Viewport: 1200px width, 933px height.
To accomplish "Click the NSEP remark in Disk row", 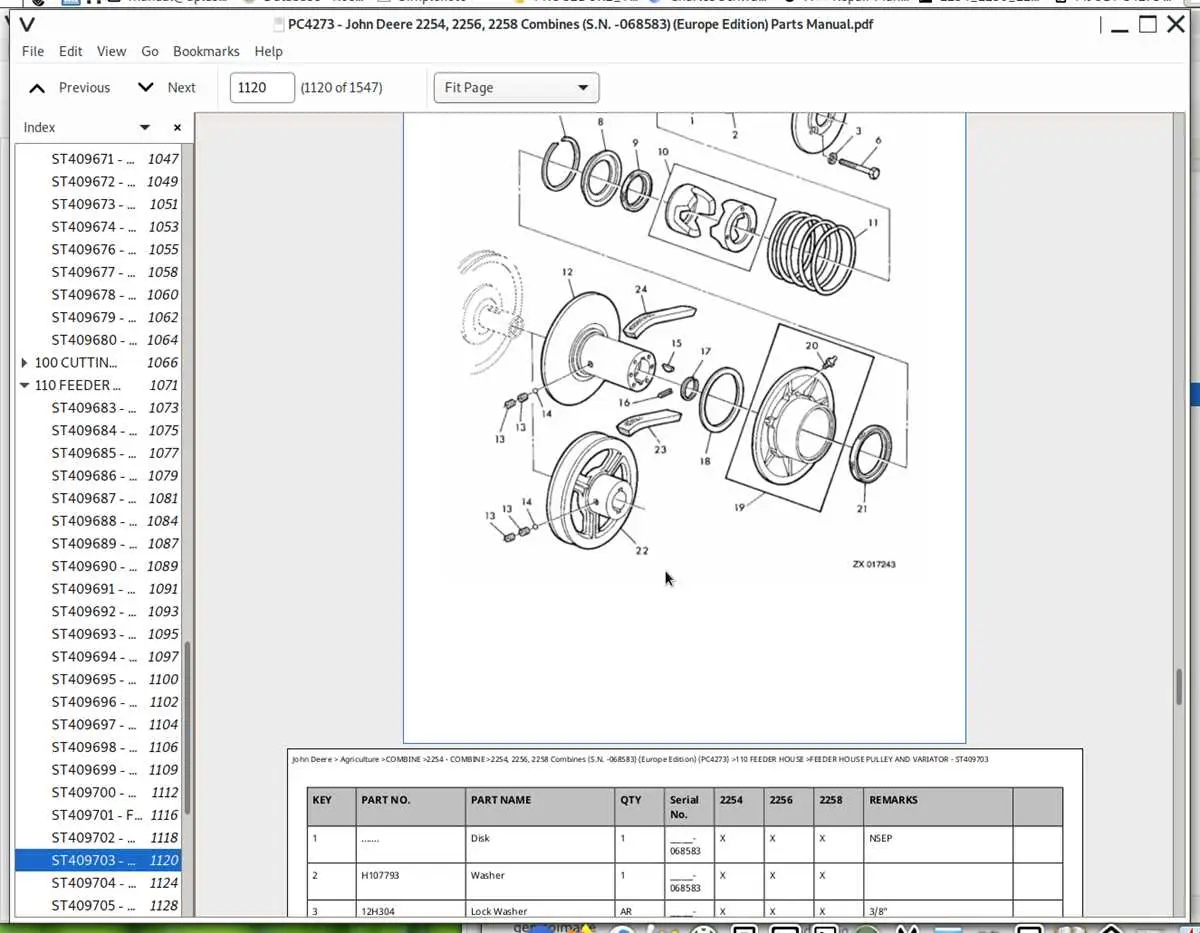I will tap(880, 838).
